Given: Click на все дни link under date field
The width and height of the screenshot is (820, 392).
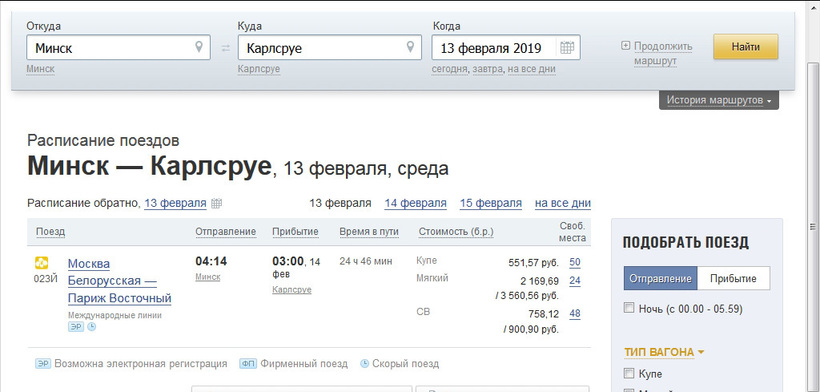Looking at the screenshot, I should point(532,69).
